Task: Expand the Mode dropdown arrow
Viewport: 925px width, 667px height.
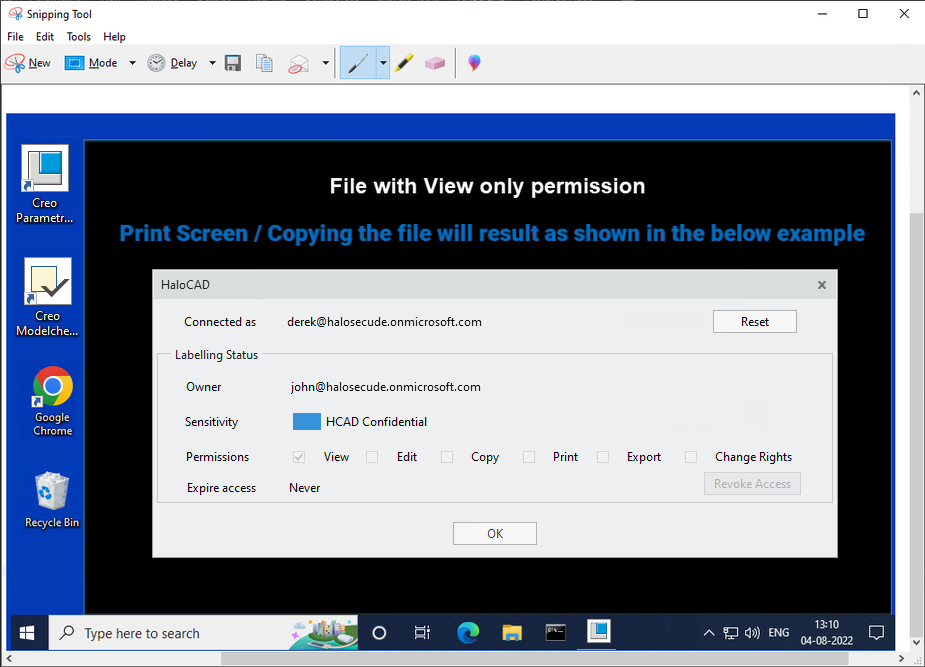Action: click(132, 63)
